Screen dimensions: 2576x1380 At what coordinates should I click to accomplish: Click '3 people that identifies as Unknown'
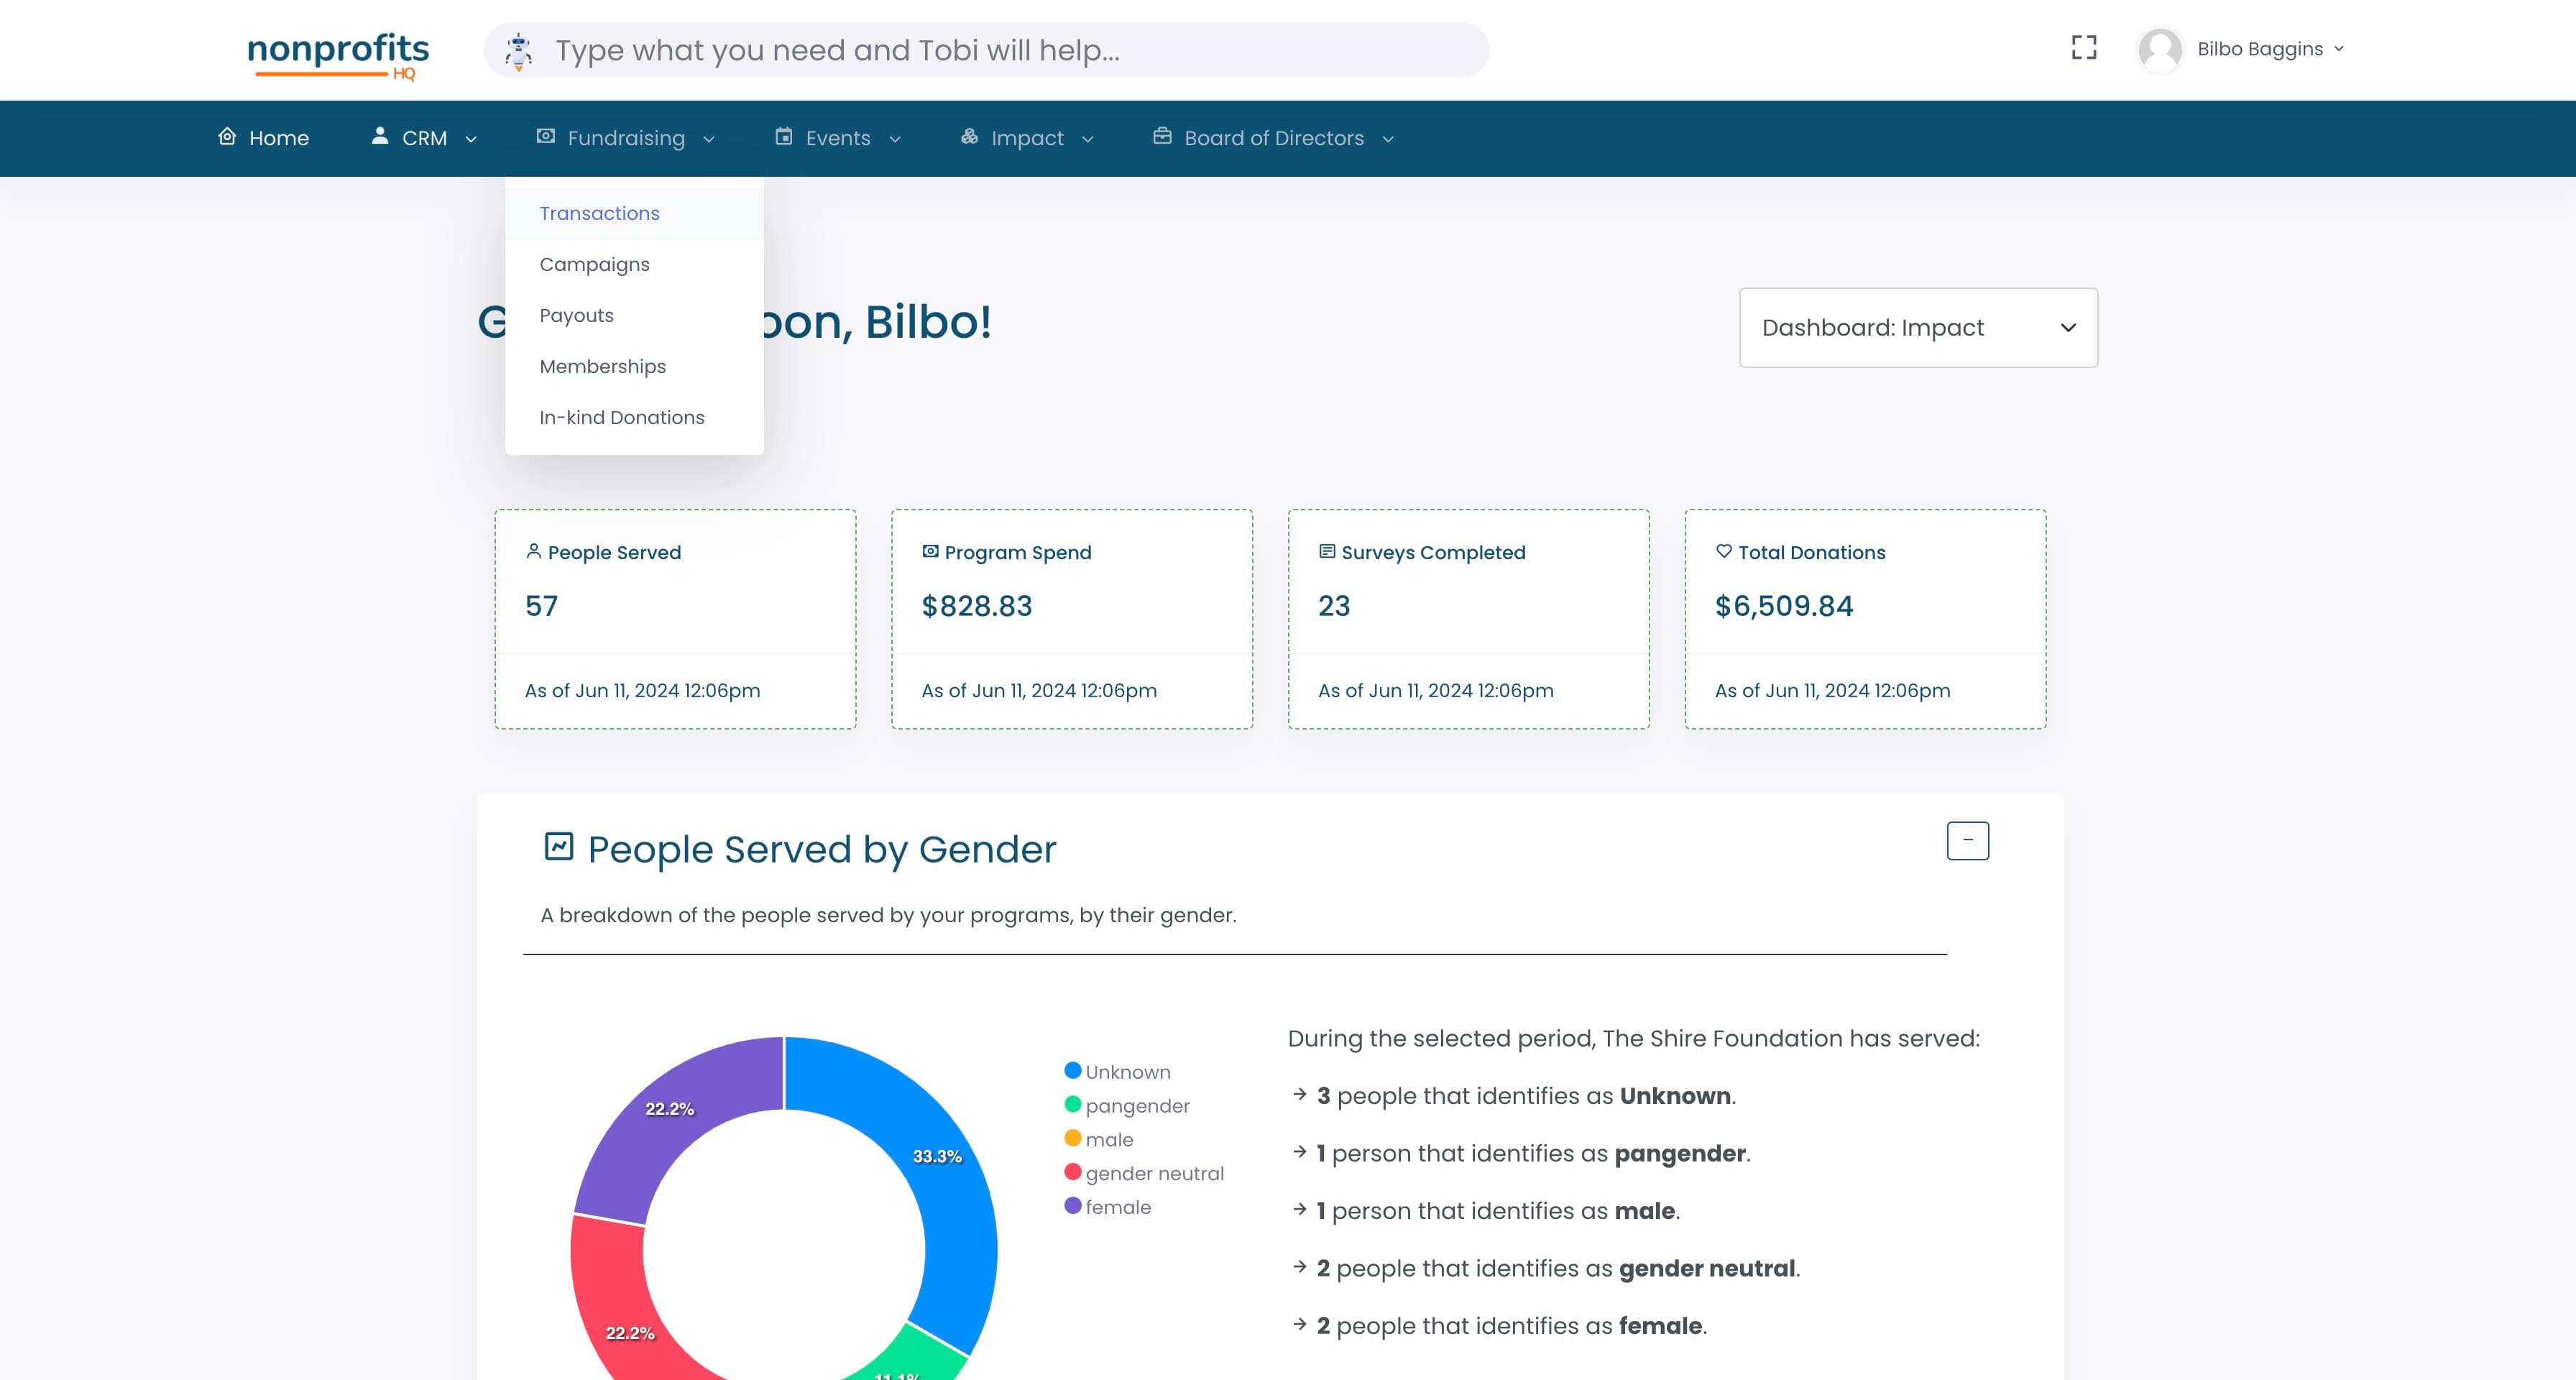(x=1526, y=1096)
